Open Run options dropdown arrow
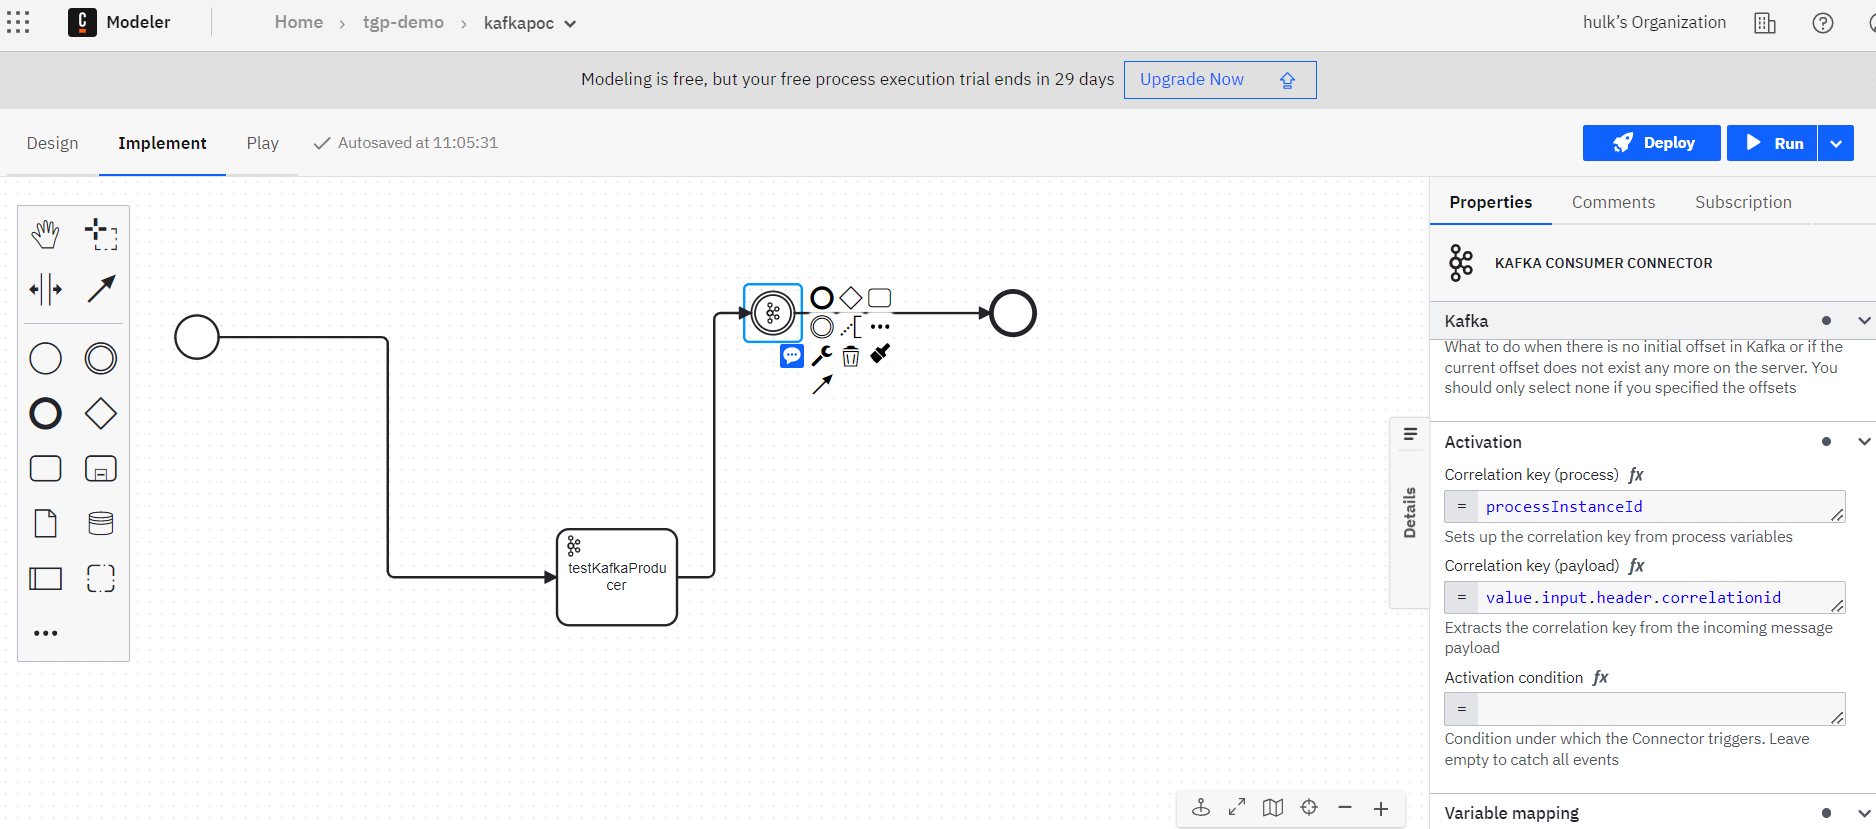Viewport: 1876px width, 829px height. 1836,143
